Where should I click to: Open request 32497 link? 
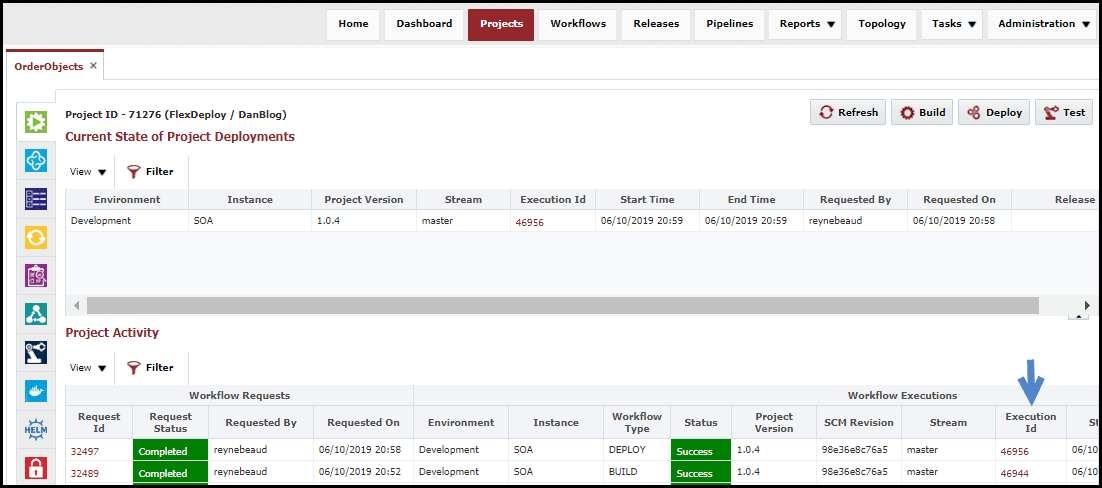[x=85, y=451]
